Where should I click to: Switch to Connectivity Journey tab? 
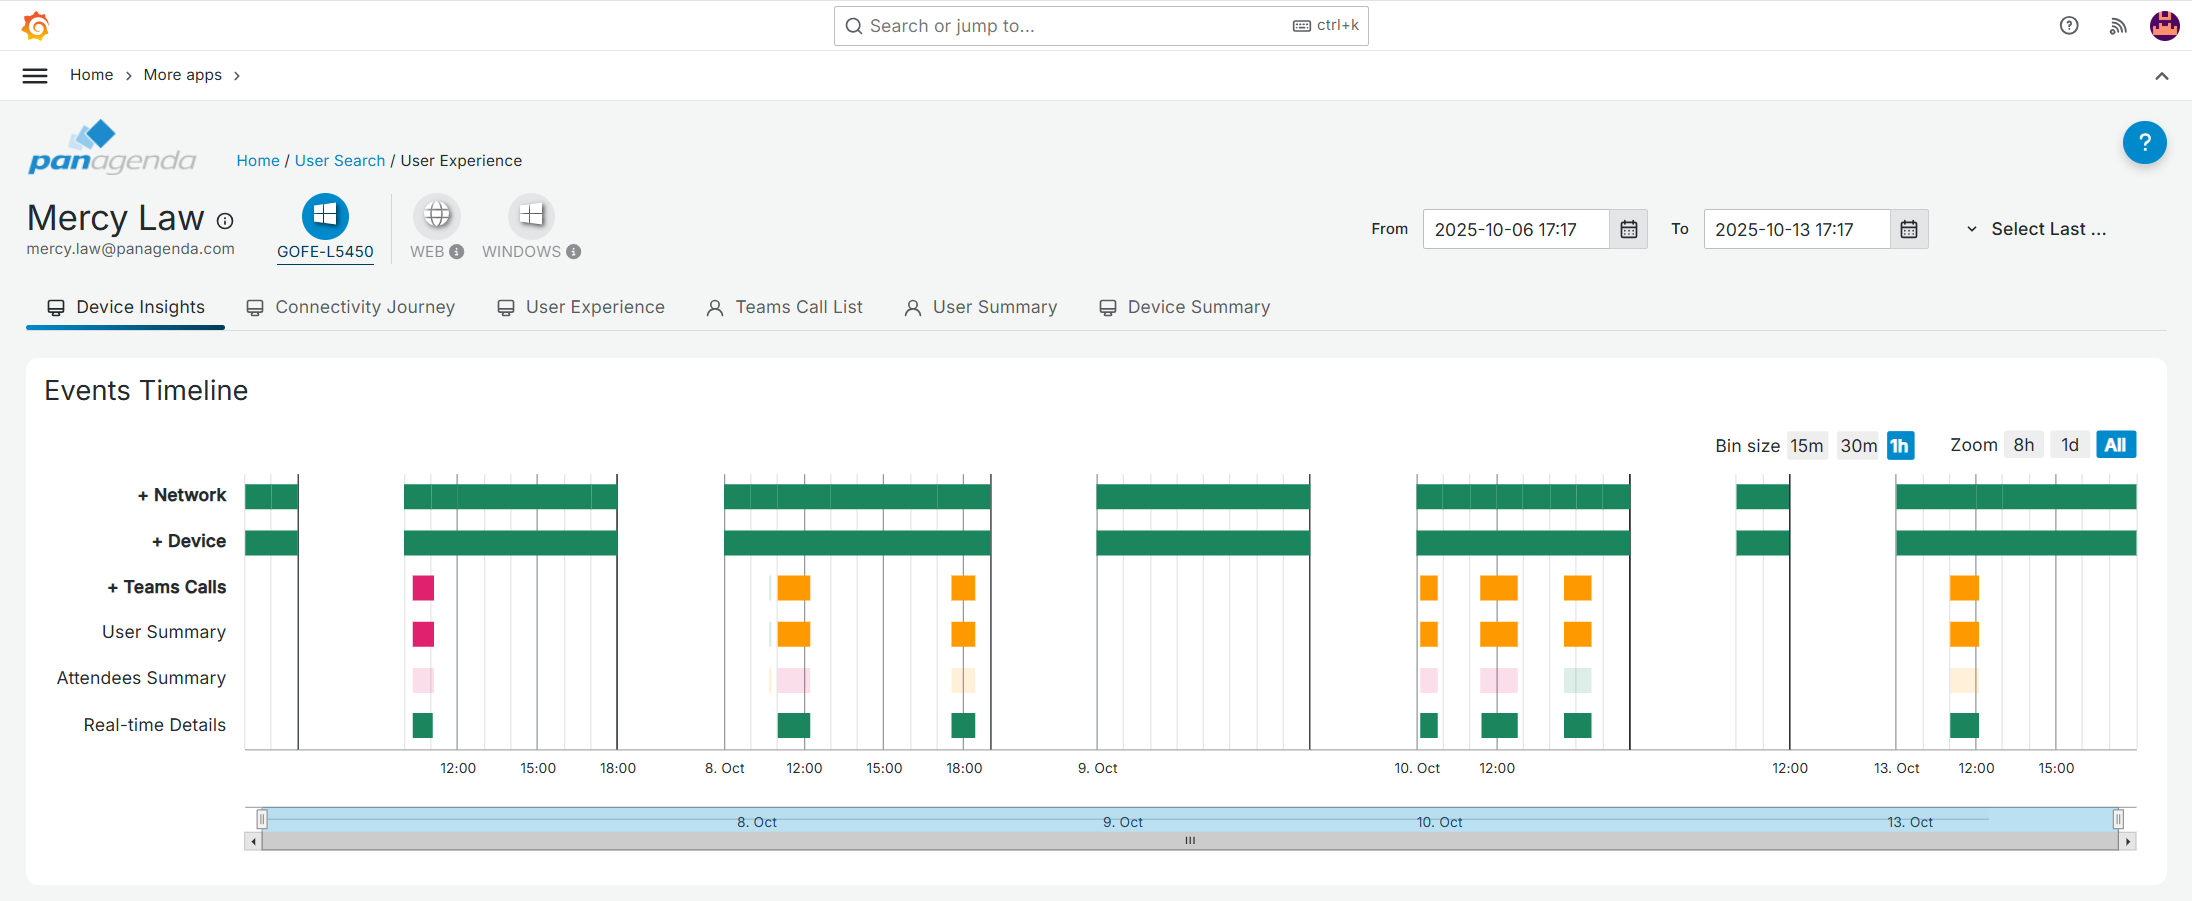click(351, 308)
